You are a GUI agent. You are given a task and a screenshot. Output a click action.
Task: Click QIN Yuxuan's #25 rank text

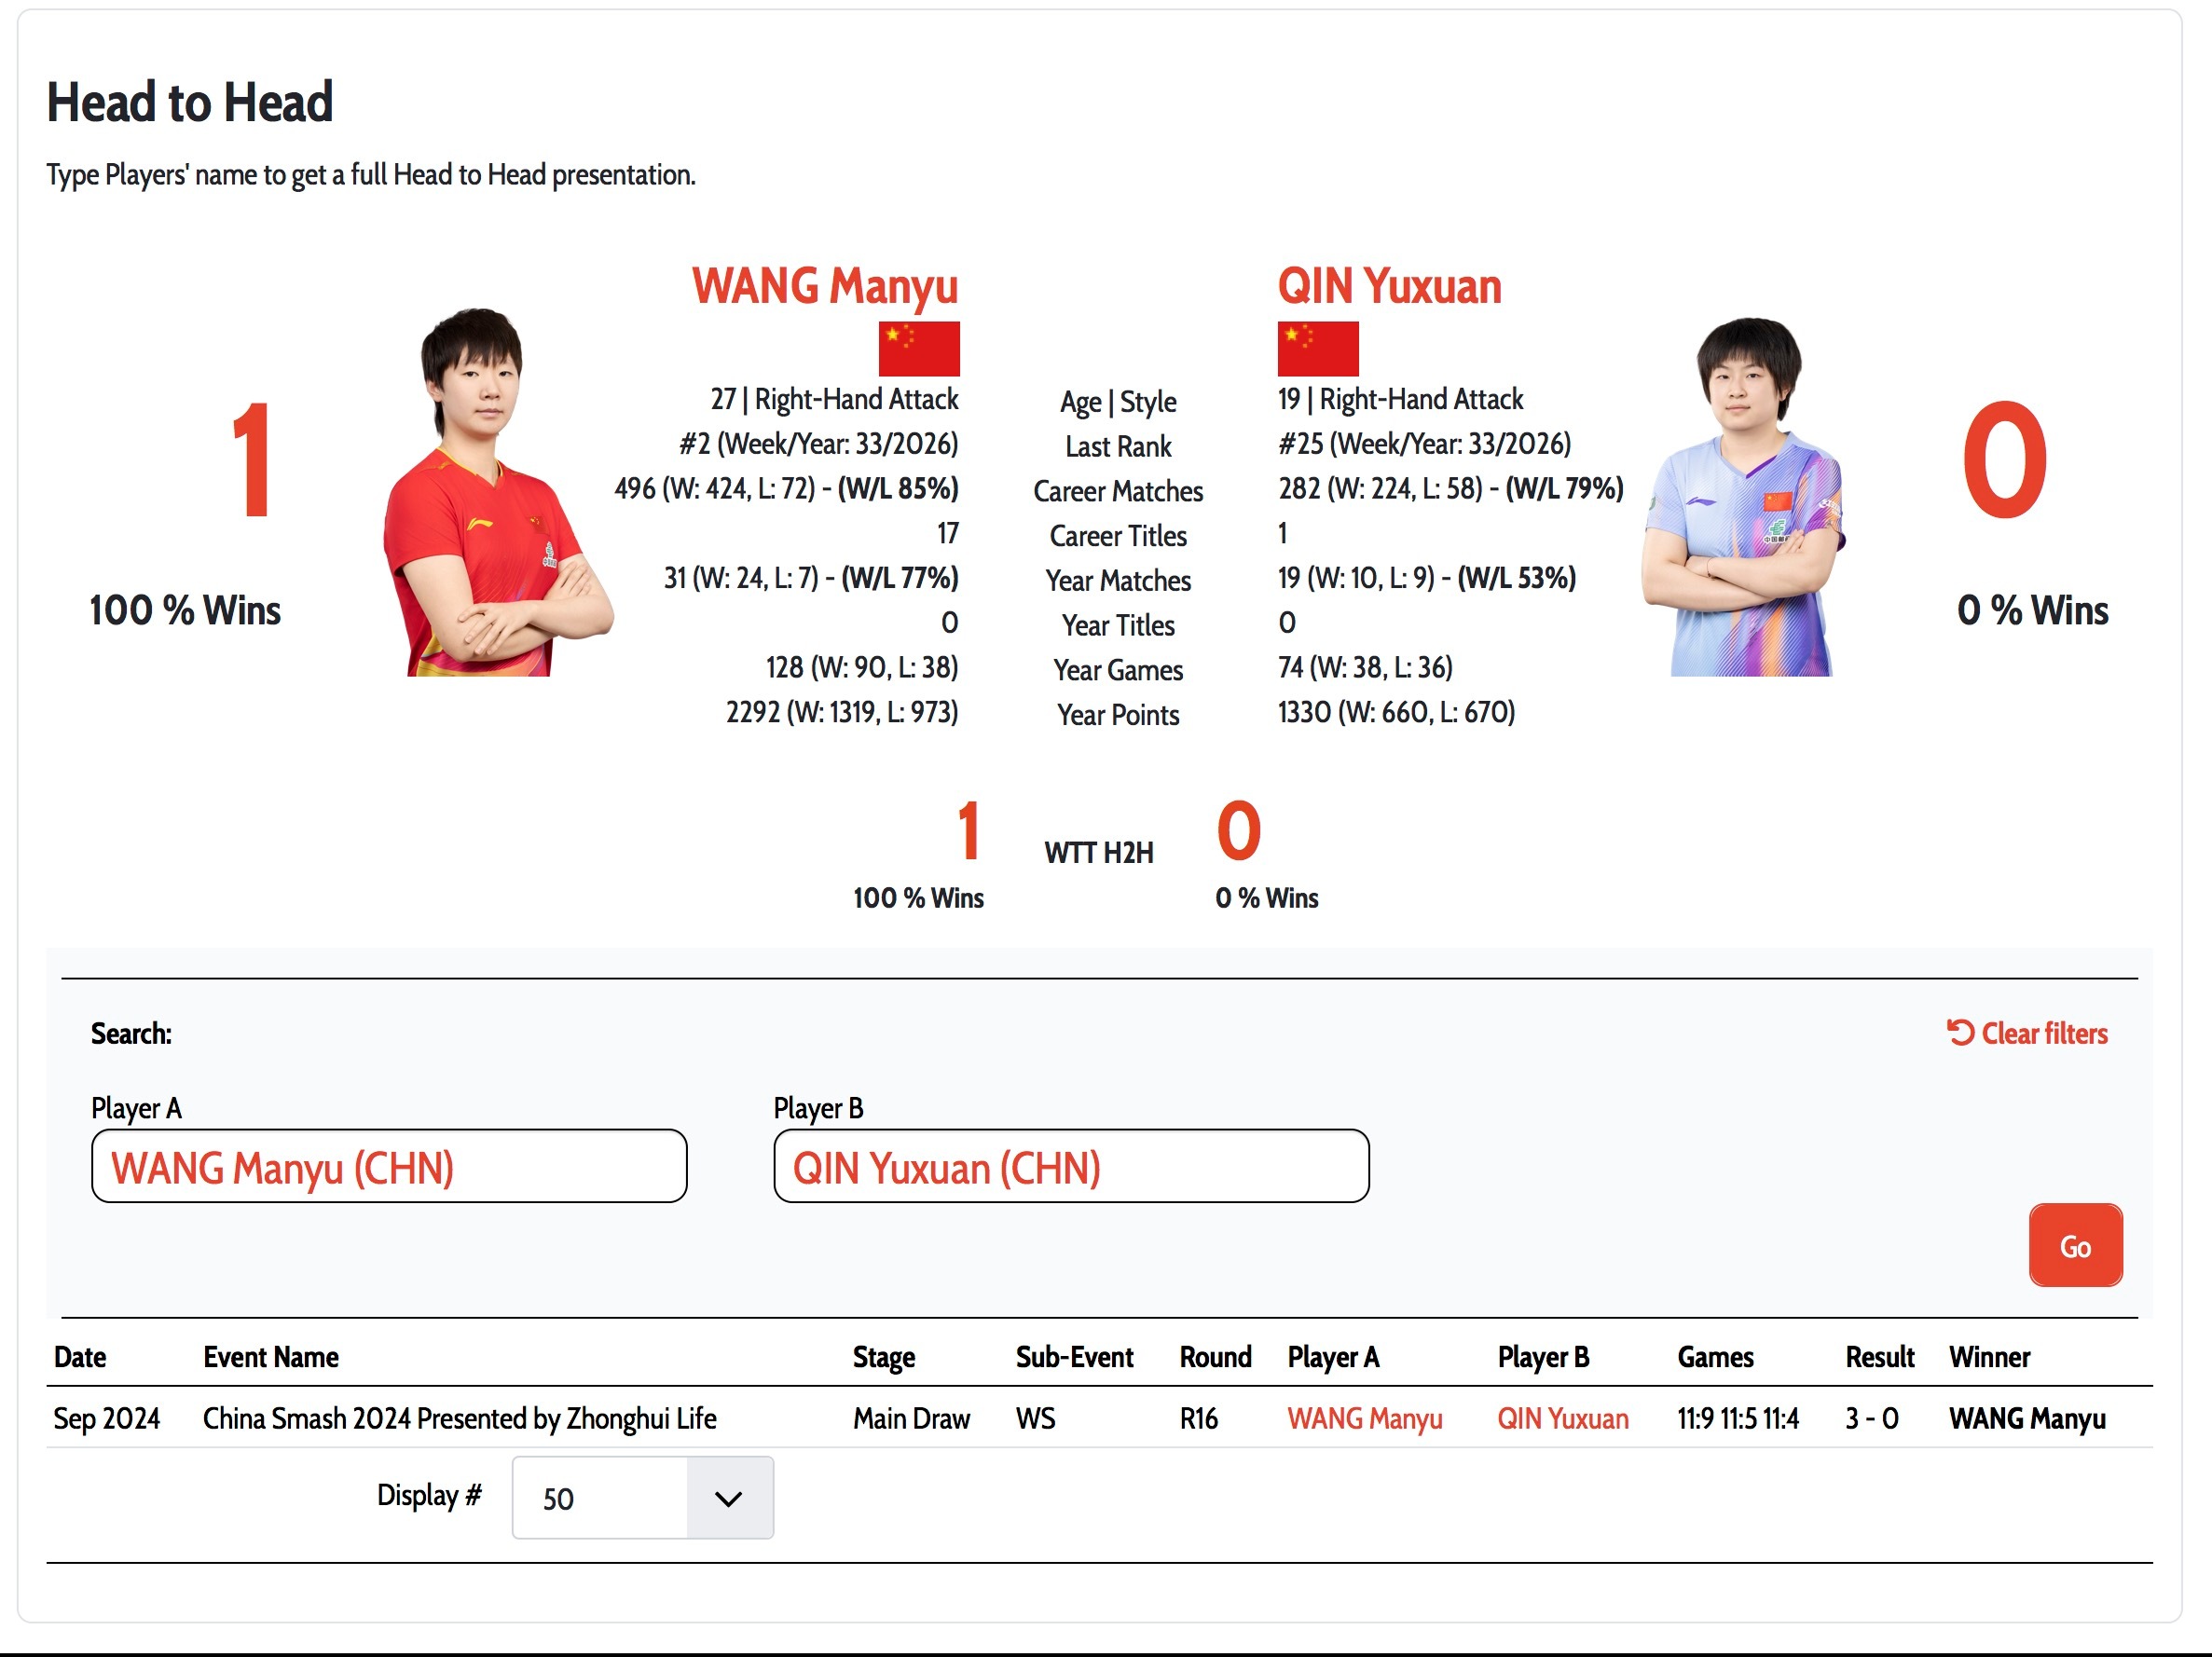pos(1425,443)
